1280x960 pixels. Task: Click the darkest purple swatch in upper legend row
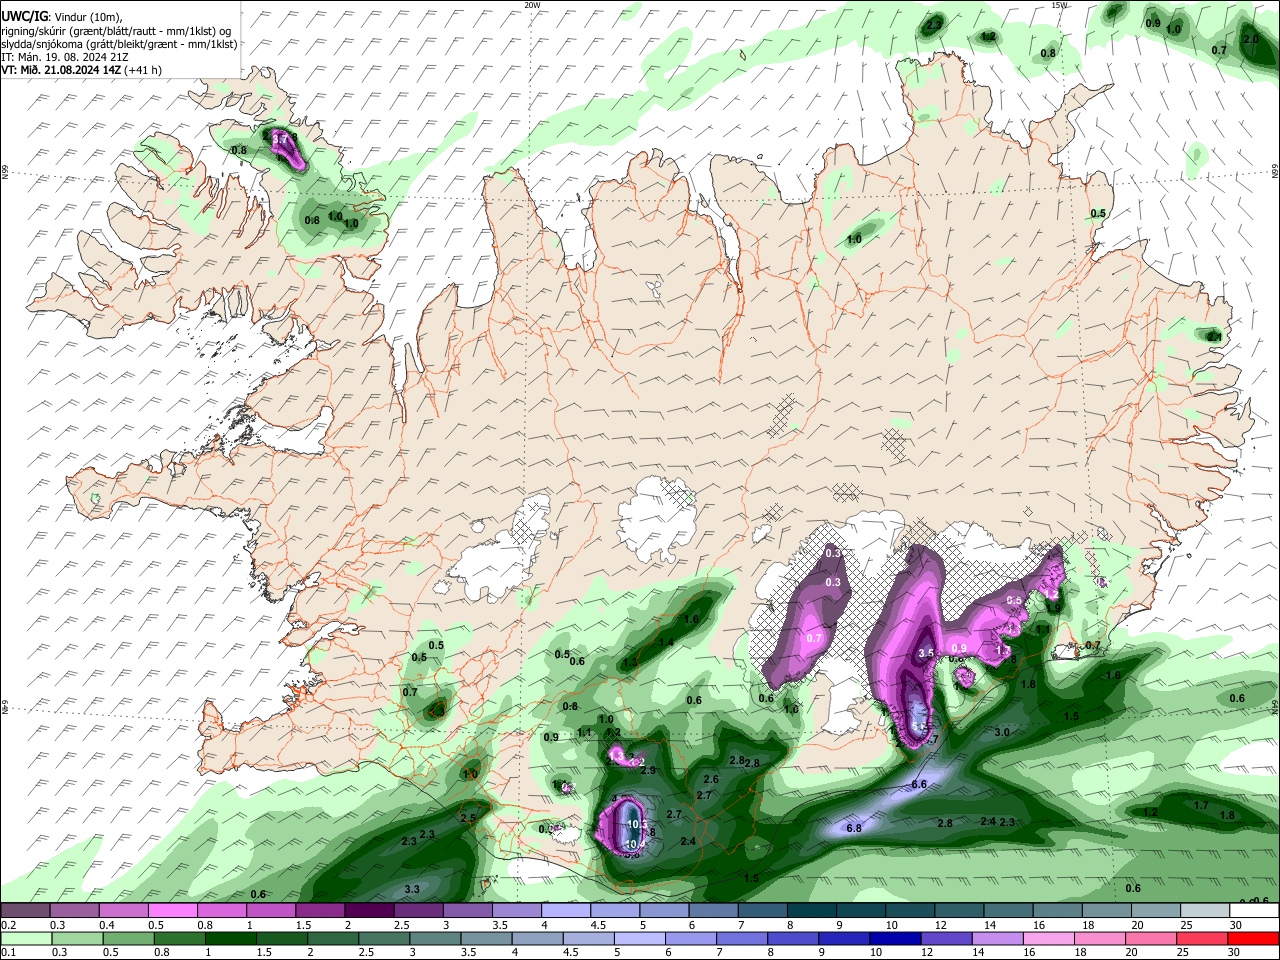tap(368, 911)
